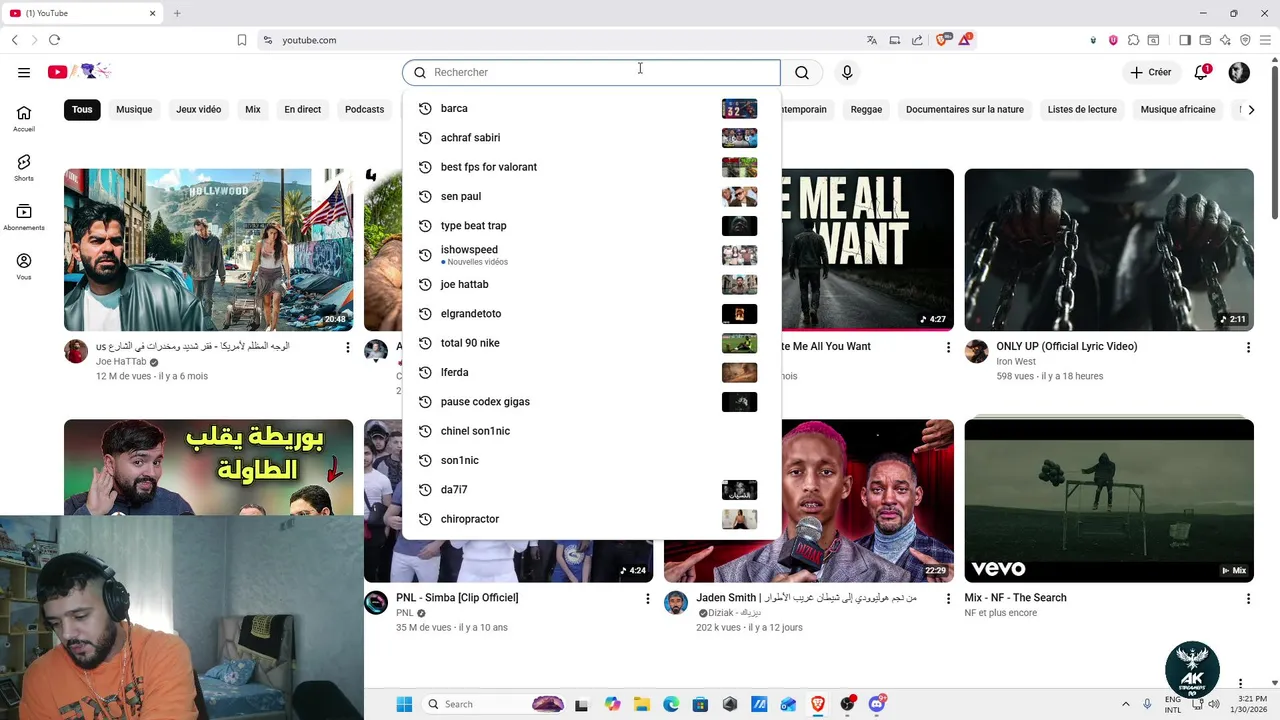The image size is (1280, 720).
Task: Open Discord from the taskbar
Action: coord(877,704)
